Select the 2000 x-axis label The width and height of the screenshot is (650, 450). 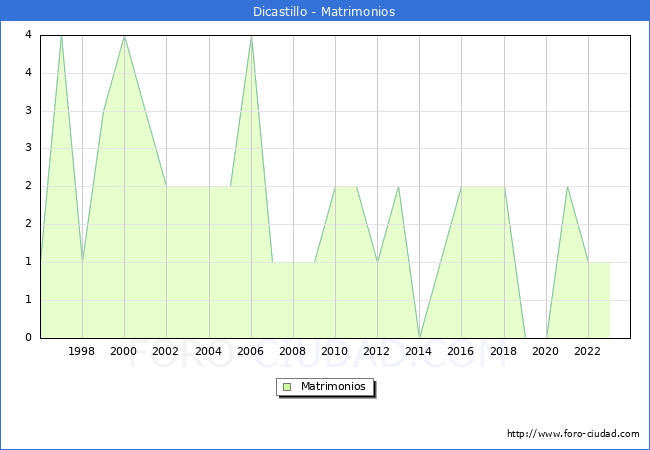pyautogui.click(x=124, y=351)
